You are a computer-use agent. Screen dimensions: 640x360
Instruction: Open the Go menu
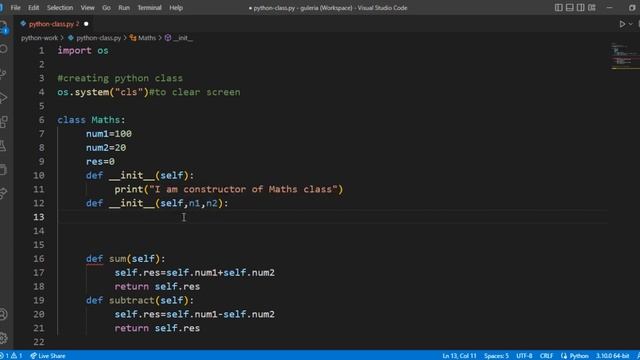pos(106,8)
